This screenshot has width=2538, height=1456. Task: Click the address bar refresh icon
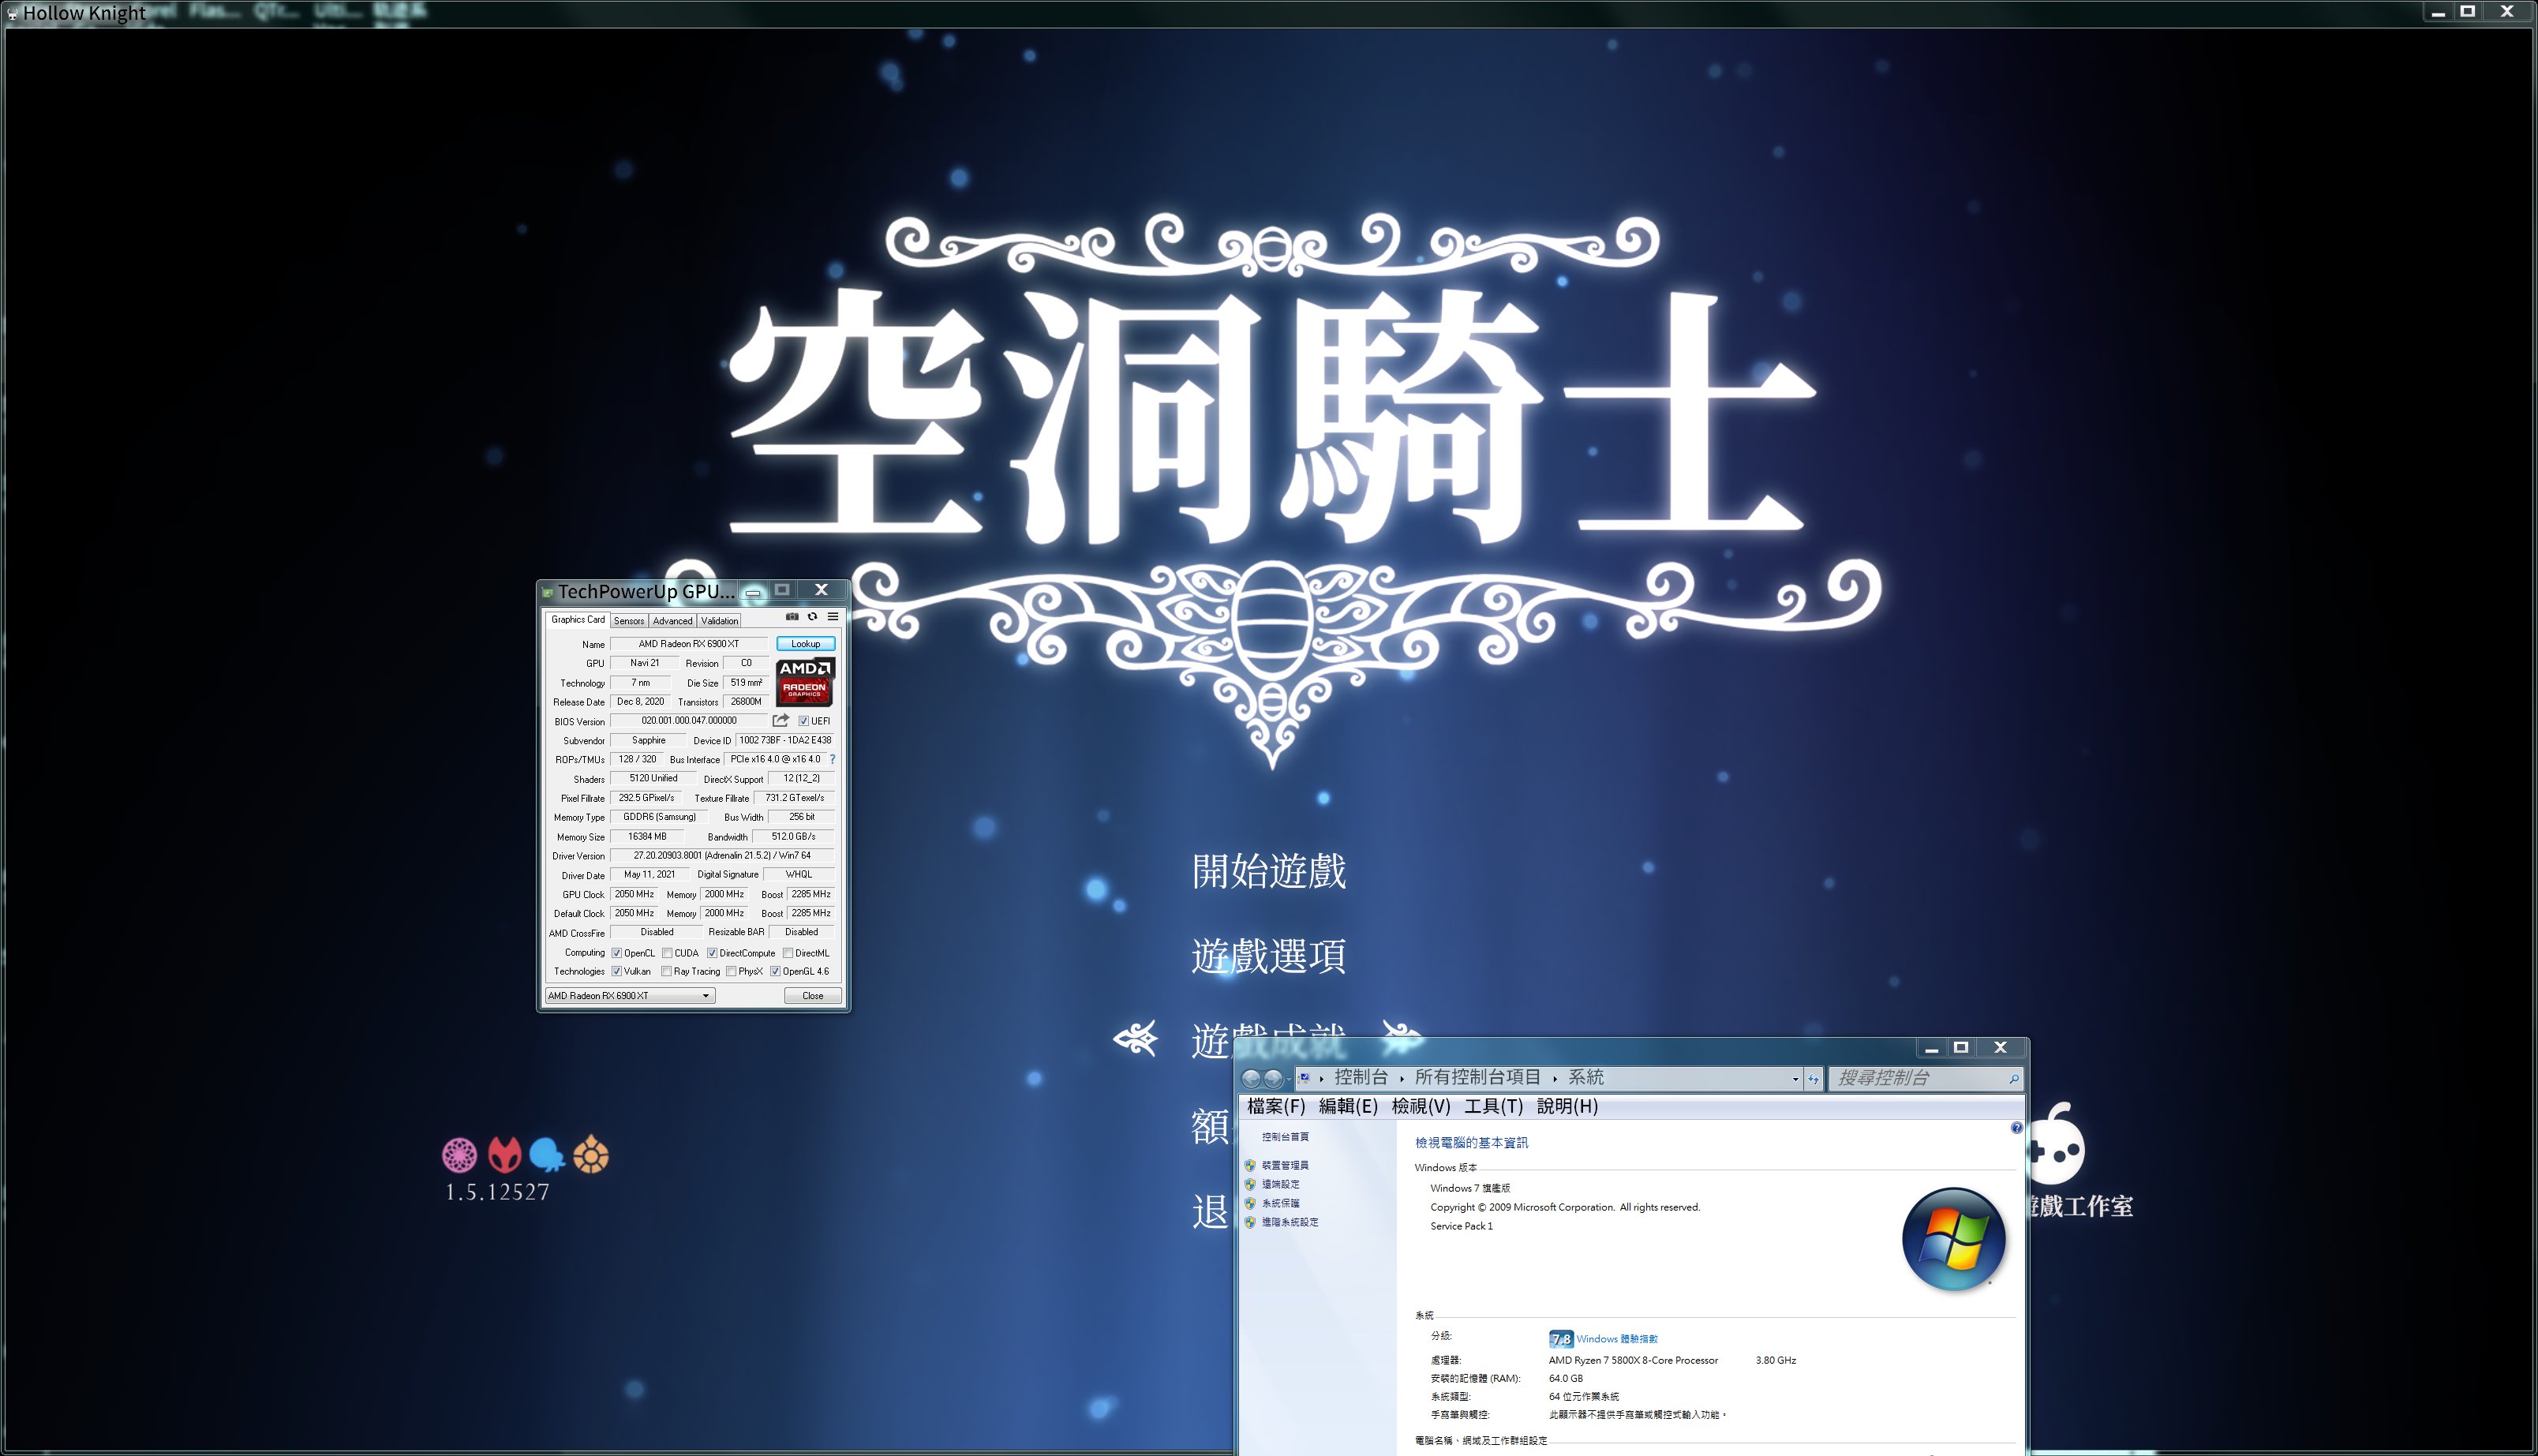(1813, 1079)
